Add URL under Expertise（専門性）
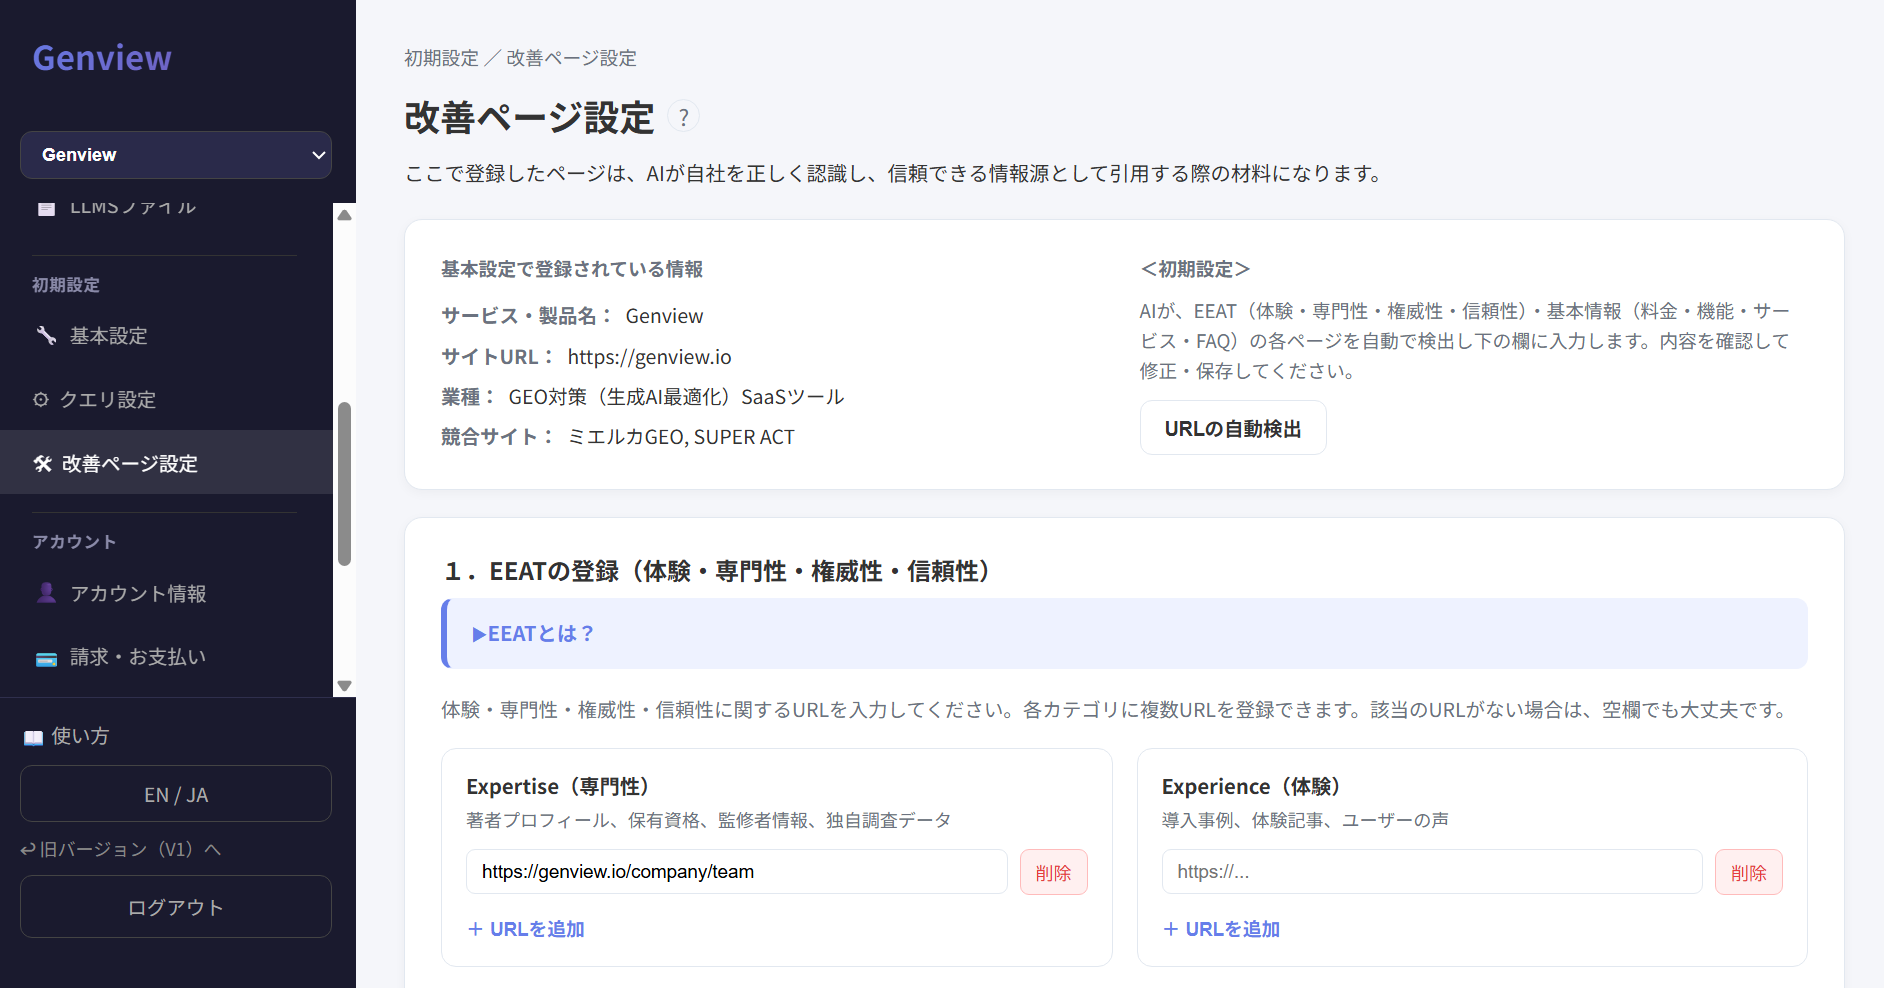The width and height of the screenshot is (1884, 988). pos(526,929)
